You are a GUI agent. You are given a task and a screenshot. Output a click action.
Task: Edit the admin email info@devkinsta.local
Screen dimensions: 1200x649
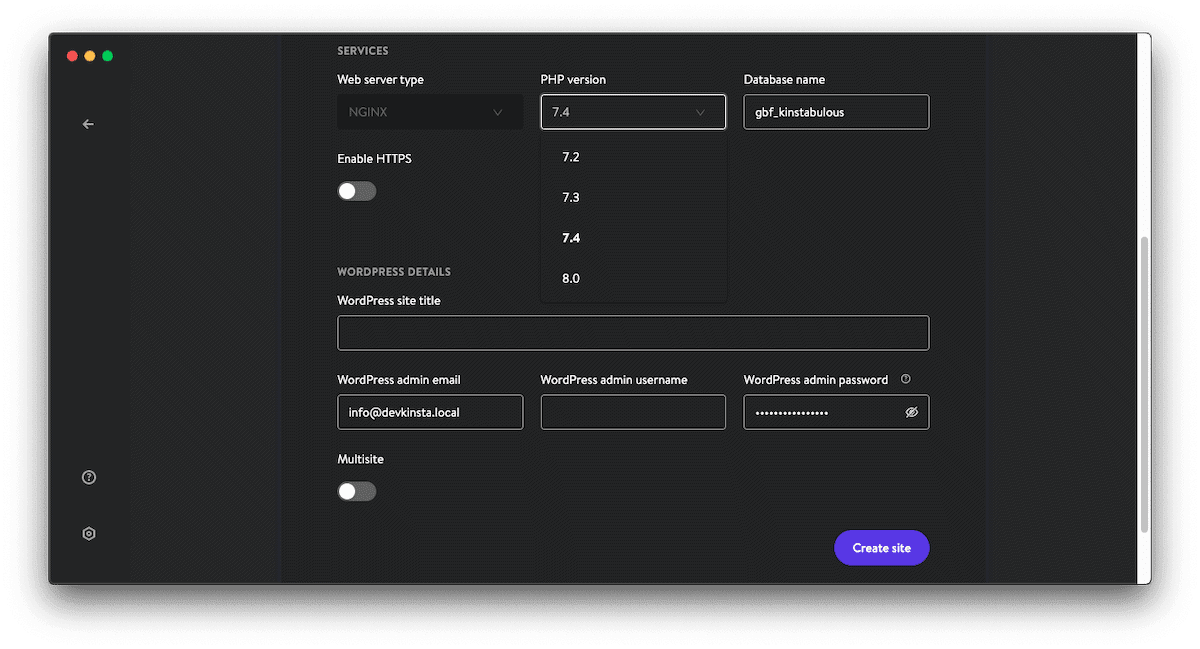[x=430, y=411]
